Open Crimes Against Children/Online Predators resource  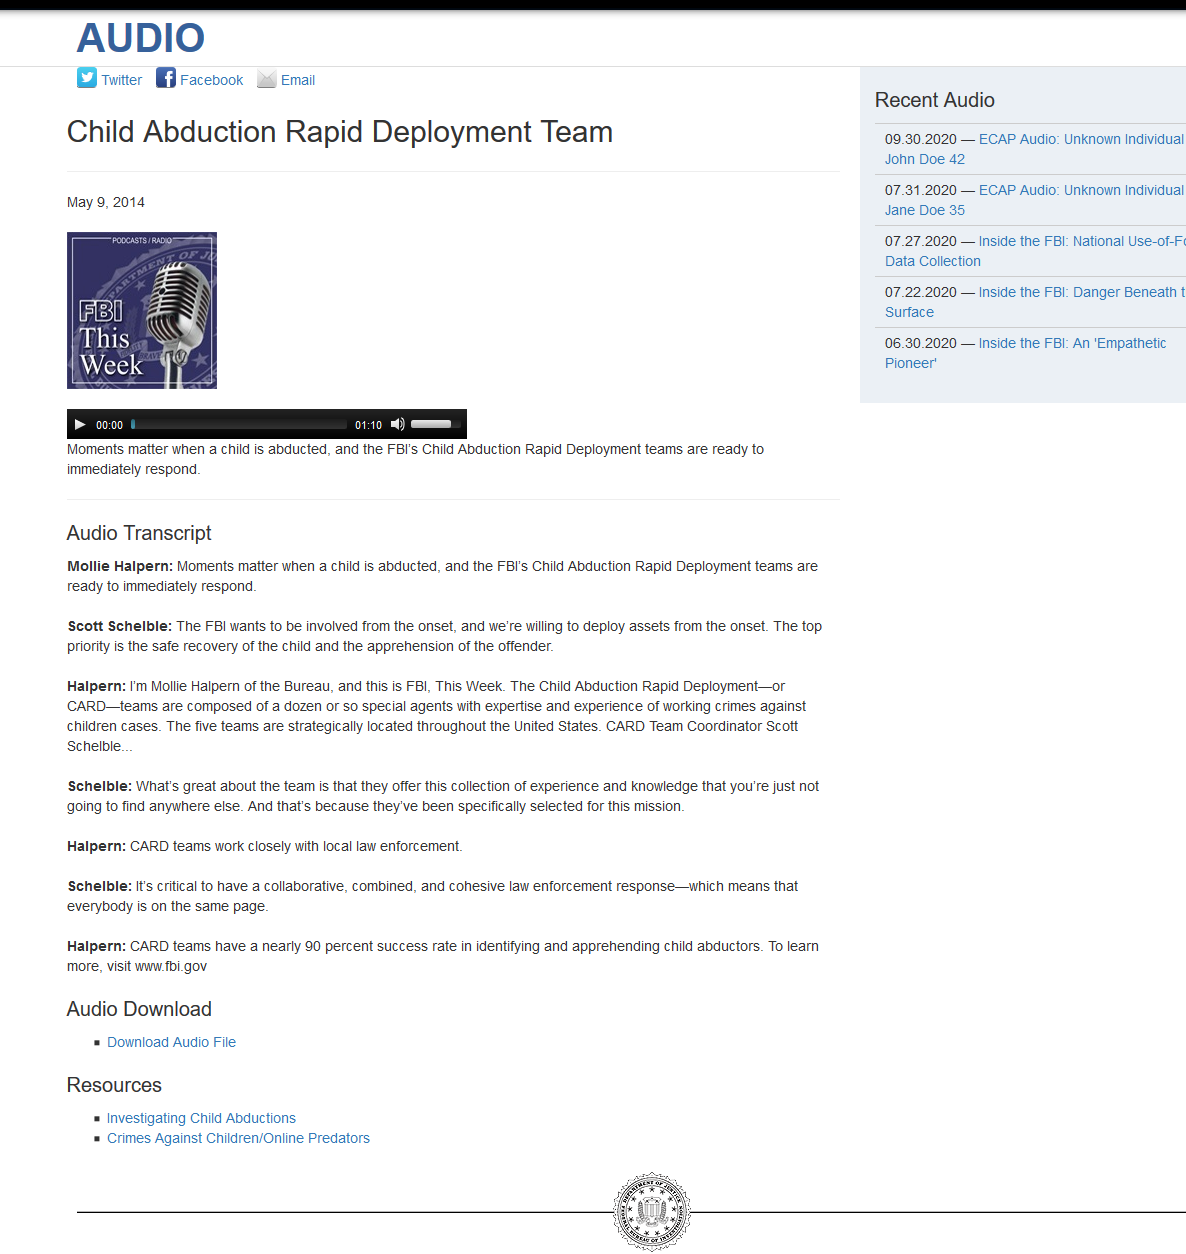[x=239, y=1138]
